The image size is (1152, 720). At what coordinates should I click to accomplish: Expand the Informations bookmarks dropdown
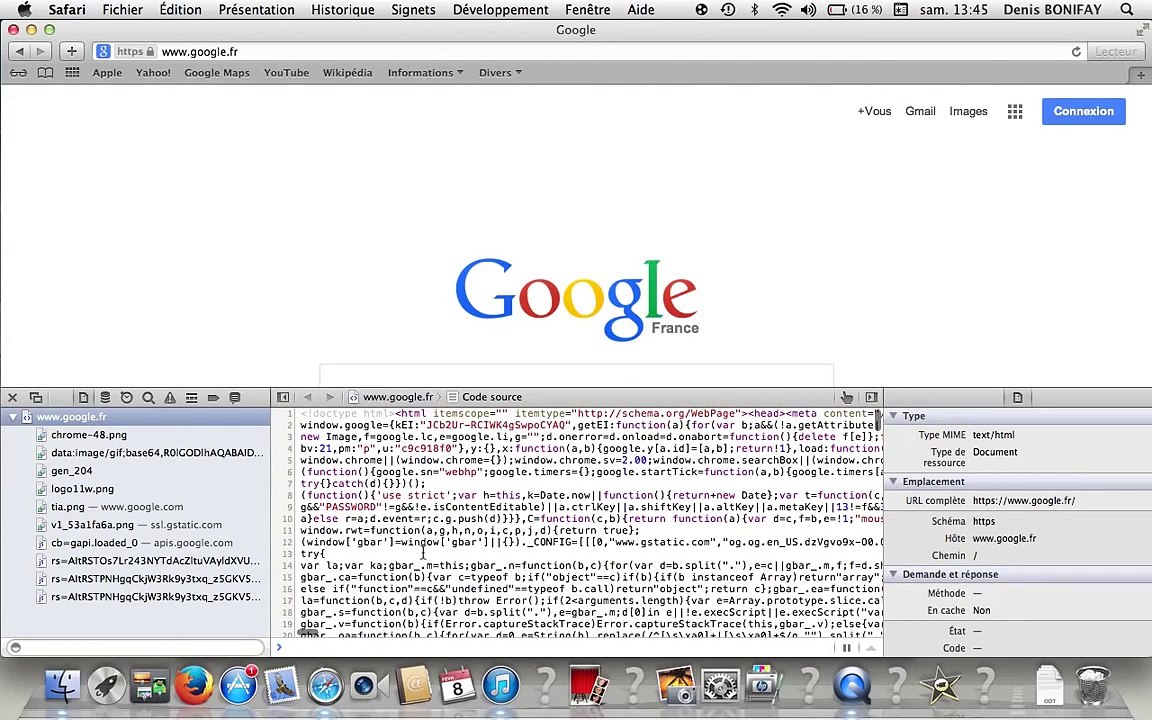pos(425,73)
